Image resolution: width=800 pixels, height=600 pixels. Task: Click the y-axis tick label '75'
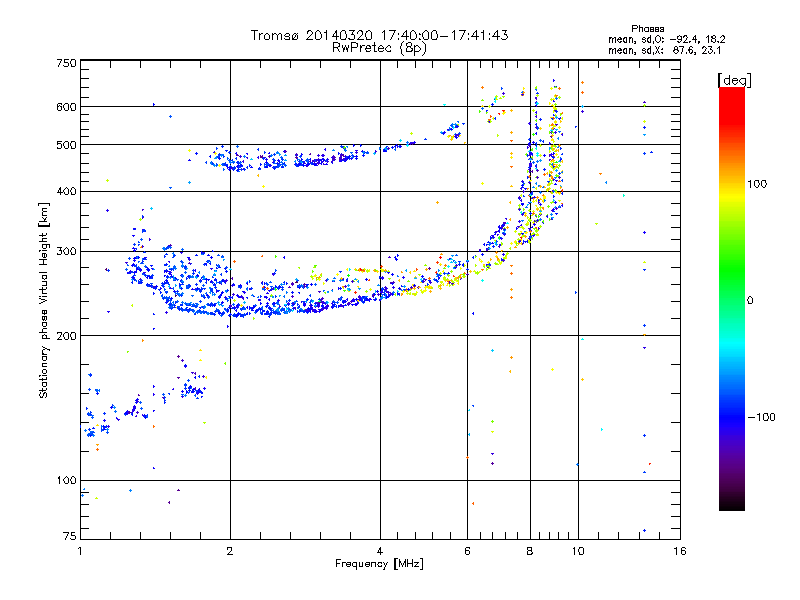click(x=70, y=536)
